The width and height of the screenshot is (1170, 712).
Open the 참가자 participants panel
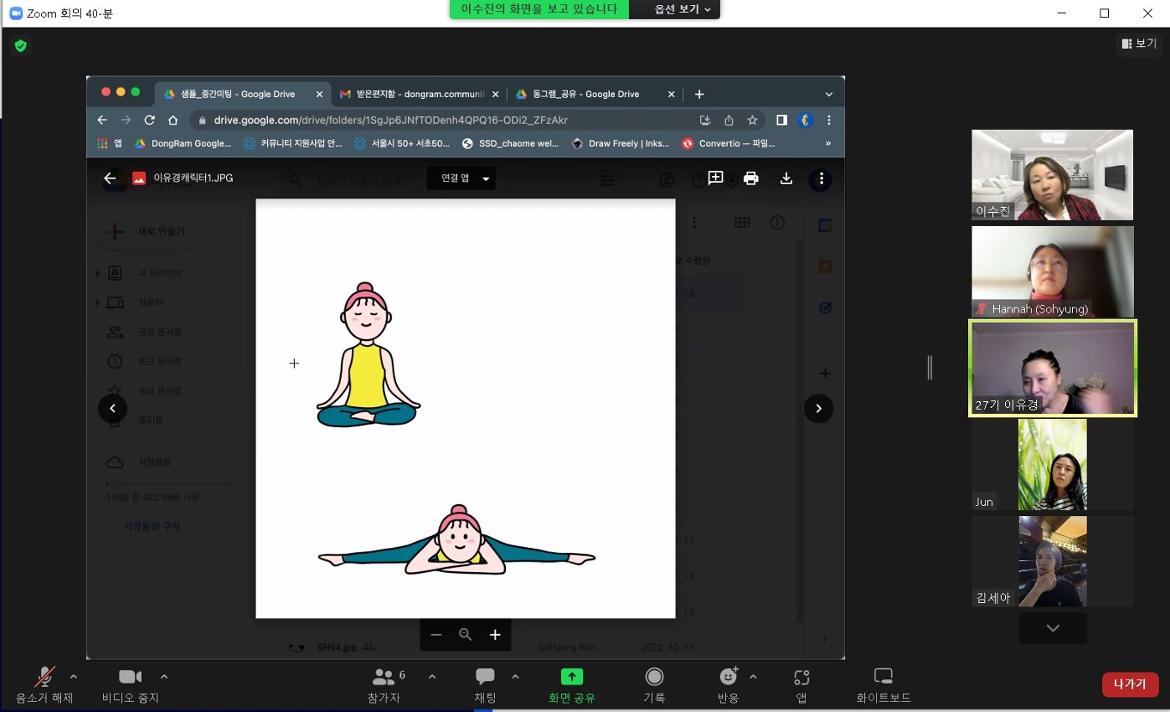pyautogui.click(x=383, y=684)
